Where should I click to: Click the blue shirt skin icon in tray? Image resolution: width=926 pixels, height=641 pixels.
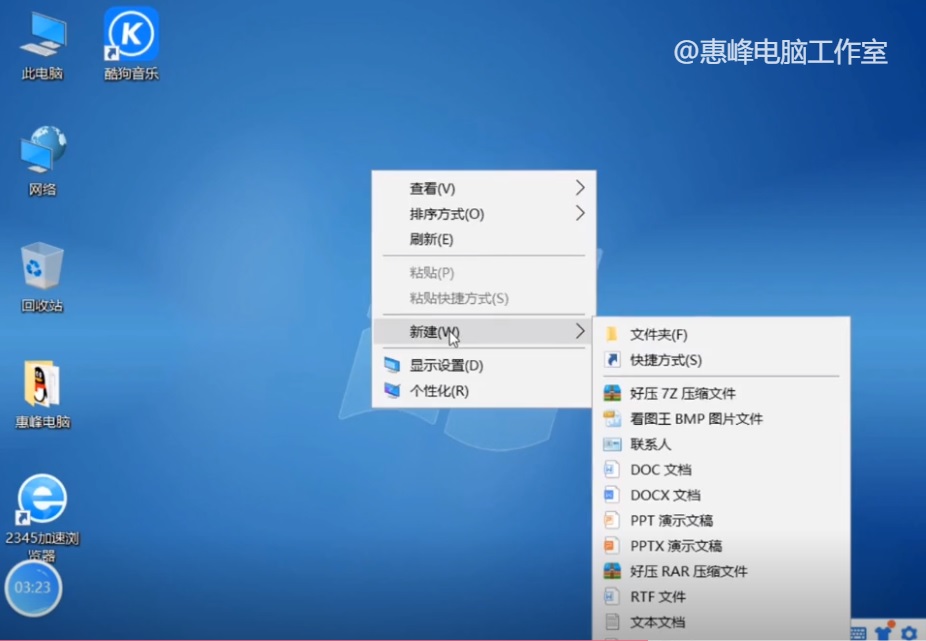[882, 632]
